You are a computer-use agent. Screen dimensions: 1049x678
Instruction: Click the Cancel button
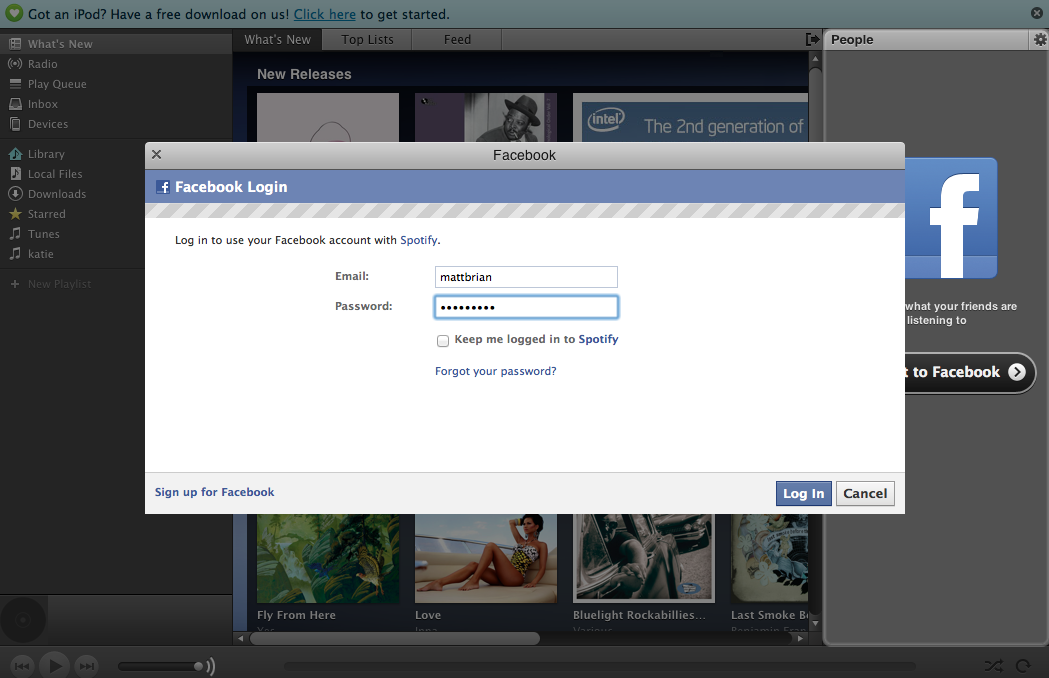865,494
